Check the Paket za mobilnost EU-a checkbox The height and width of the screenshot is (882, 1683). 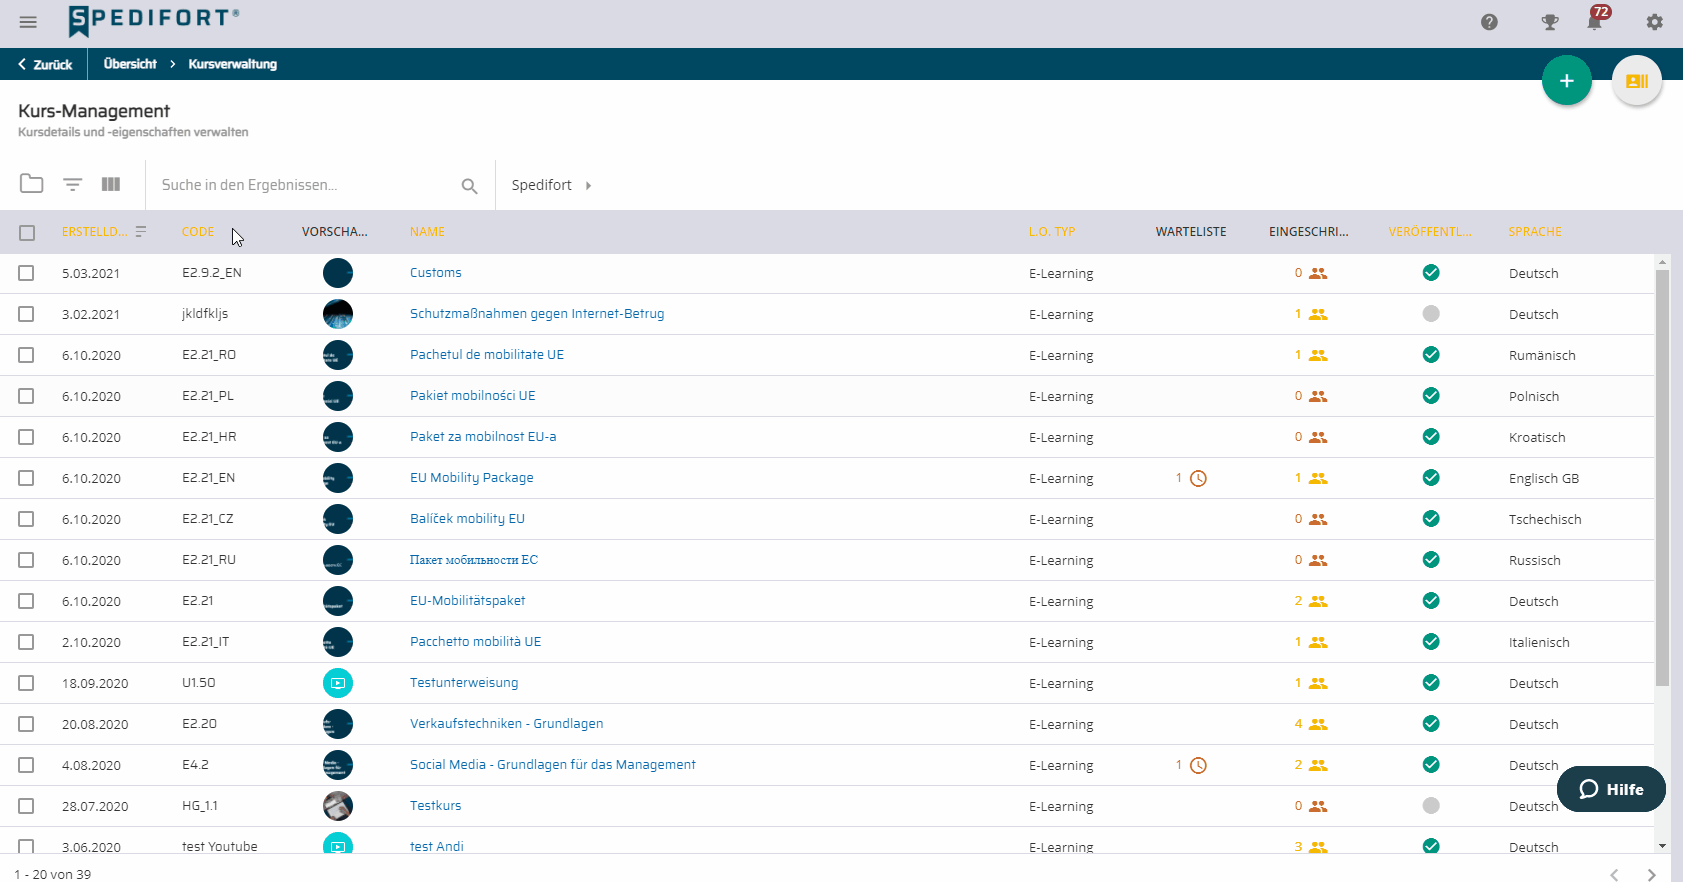[x=26, y=437]
